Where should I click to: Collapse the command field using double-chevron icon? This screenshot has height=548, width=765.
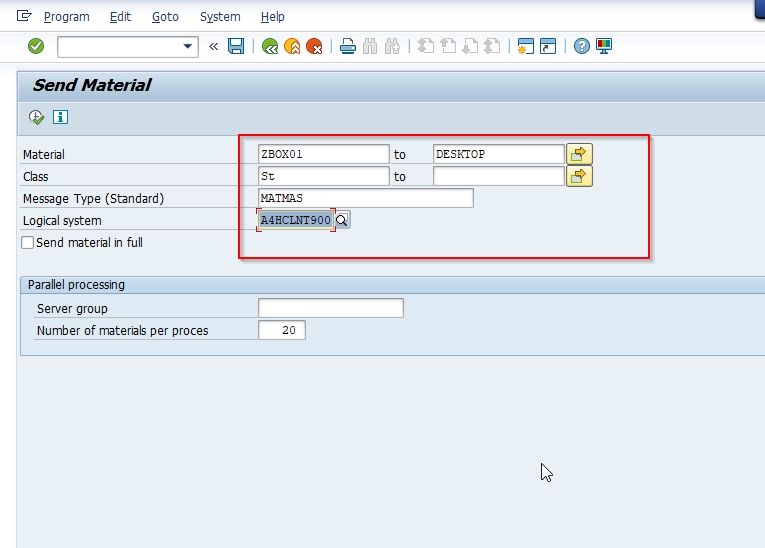click(214, 47)
